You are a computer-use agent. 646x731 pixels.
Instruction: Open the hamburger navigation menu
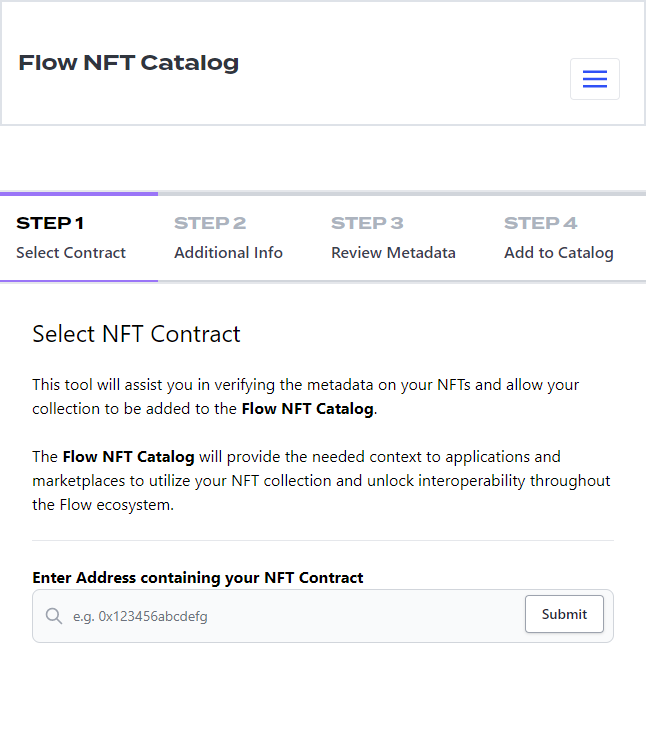tap(595, 80)
